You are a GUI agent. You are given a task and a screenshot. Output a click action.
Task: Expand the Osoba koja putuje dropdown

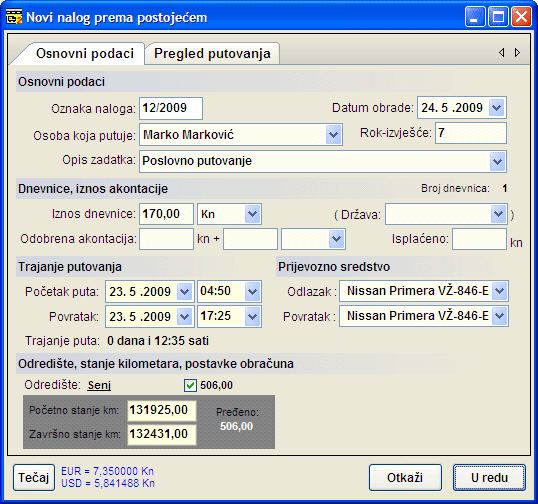[x=333, y=134]
